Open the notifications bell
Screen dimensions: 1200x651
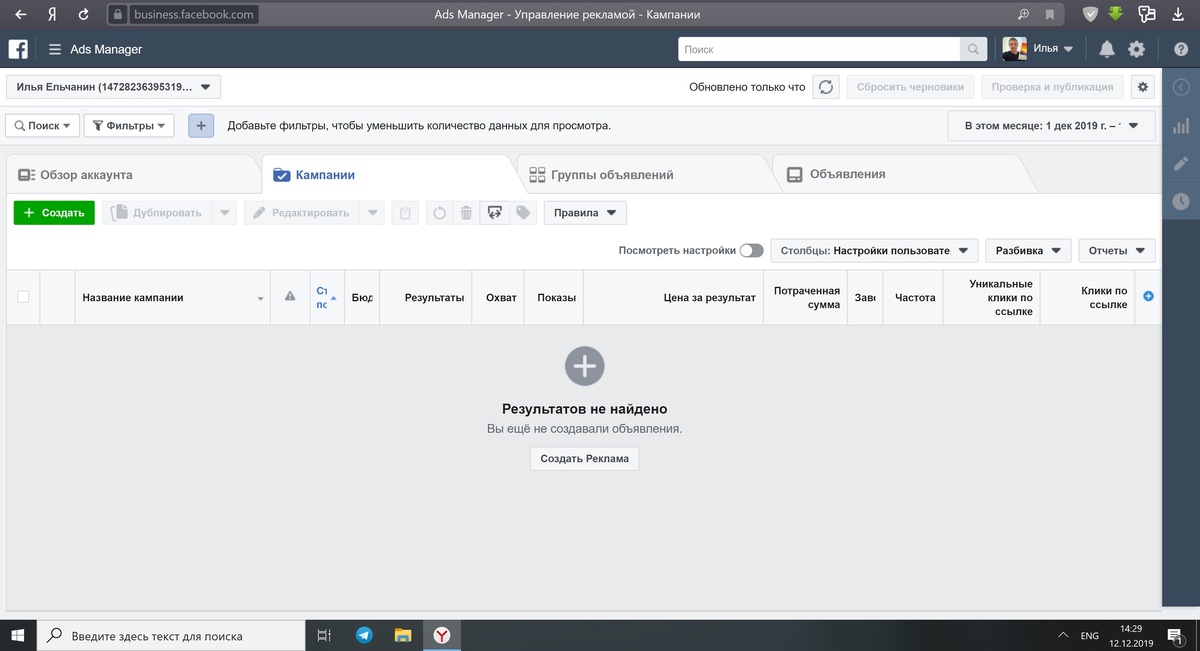coord(1107,49)
